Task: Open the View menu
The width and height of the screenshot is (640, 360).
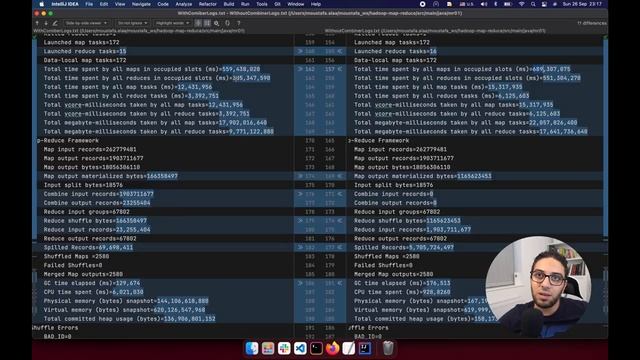Action: click(120, 4)
